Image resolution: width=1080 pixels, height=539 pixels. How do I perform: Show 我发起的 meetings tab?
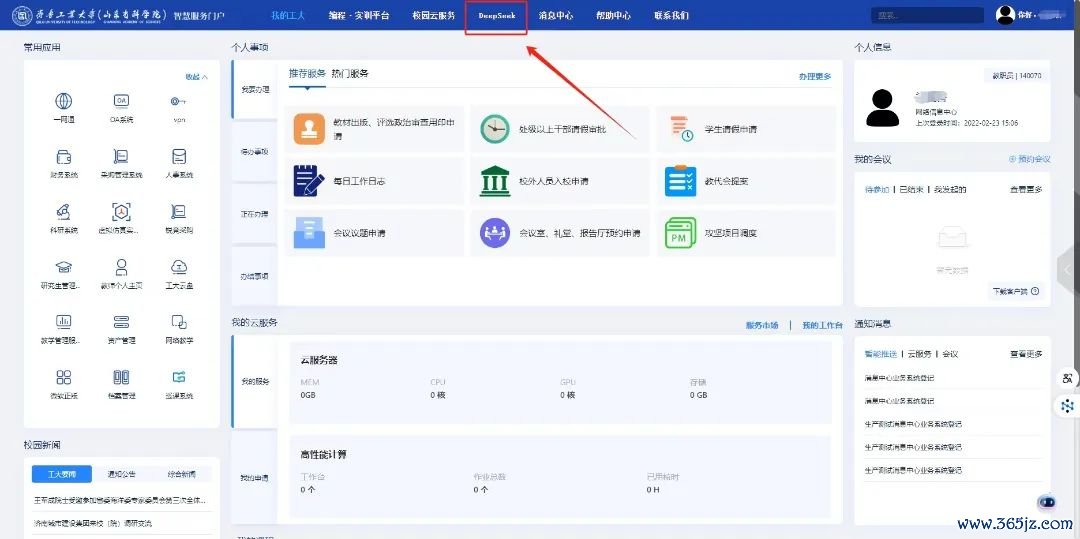pos(950,189)
